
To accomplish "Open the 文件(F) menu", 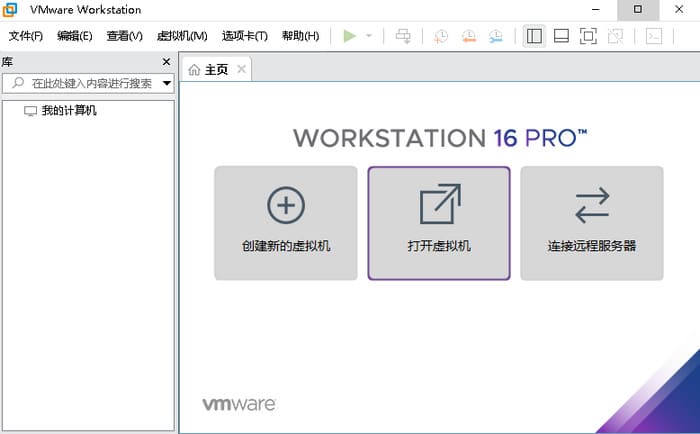I will [25, 36].
